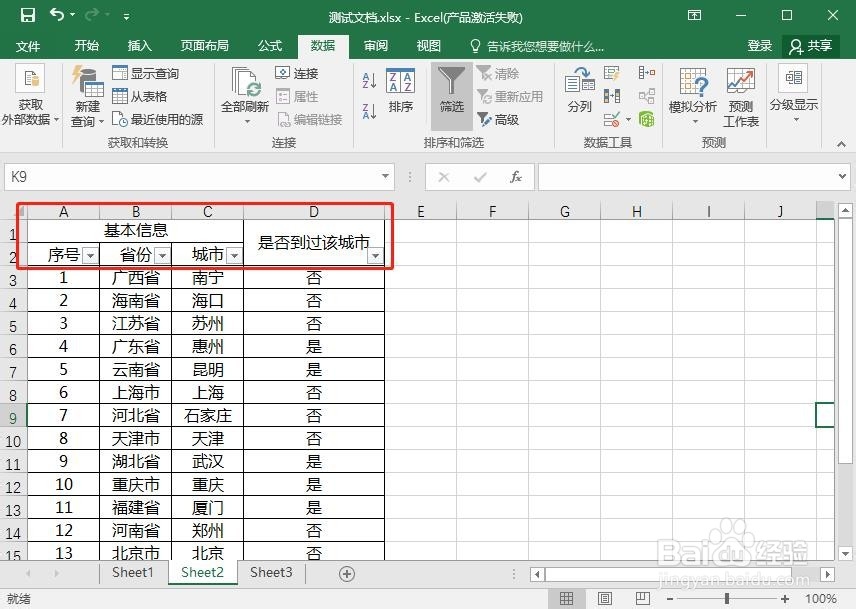Screen dimensions: 856x609
Task: Switch to the Sheet3 worksheet tab
Action: click(270, 573)
